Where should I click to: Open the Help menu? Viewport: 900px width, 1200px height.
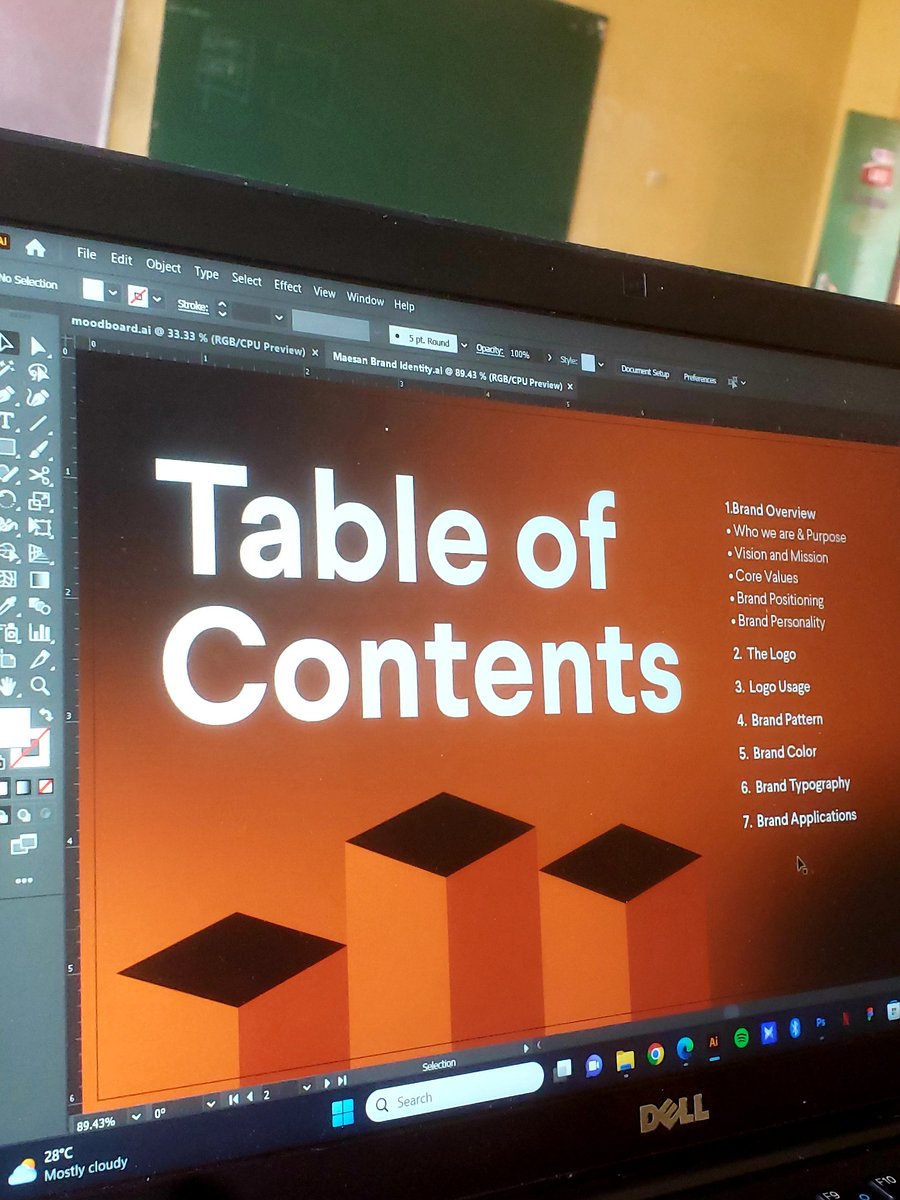(404, 305)
